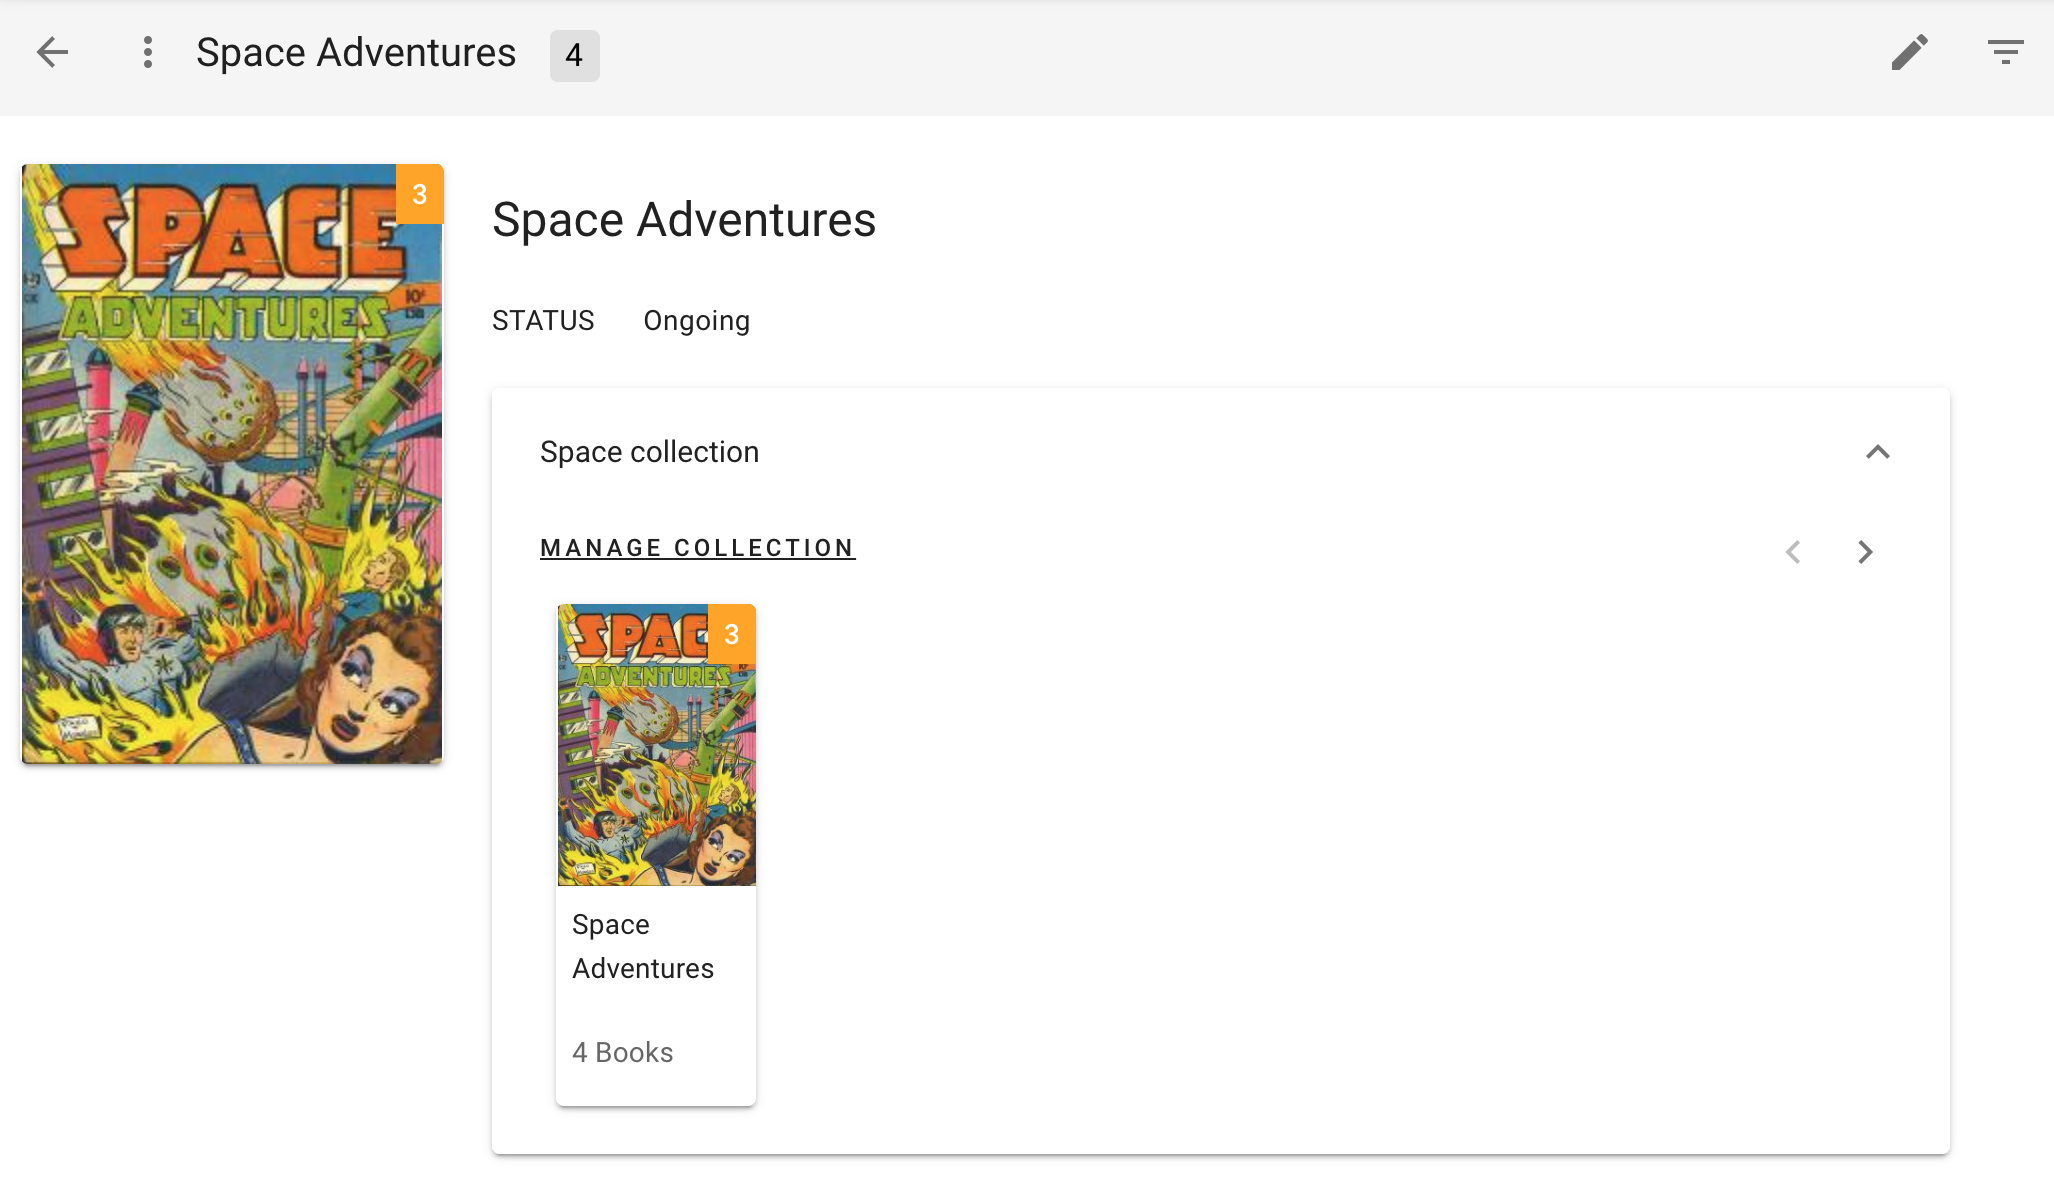Click the Space Adventures card title
Screen dimensions: 2054x1192
pyautogui.click(x=643, y=946)
